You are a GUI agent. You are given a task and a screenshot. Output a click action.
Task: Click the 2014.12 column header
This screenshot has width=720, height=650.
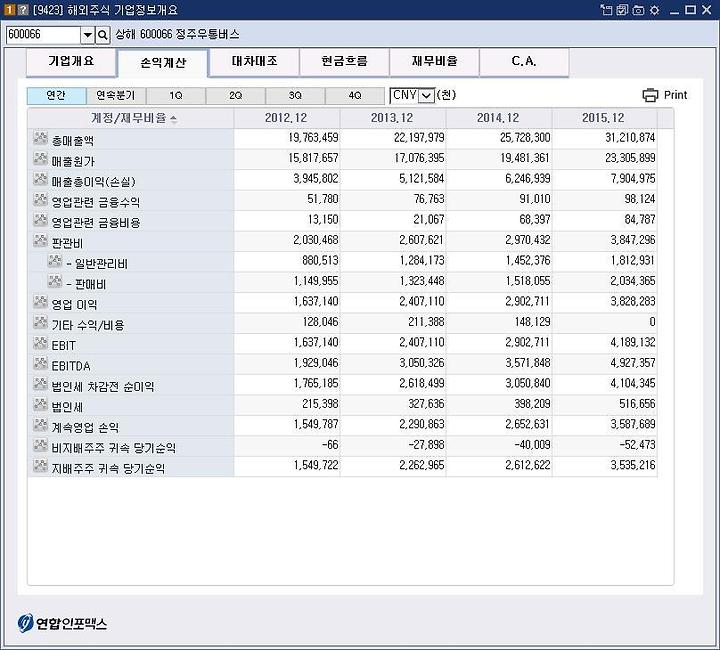tap(499, 118)
